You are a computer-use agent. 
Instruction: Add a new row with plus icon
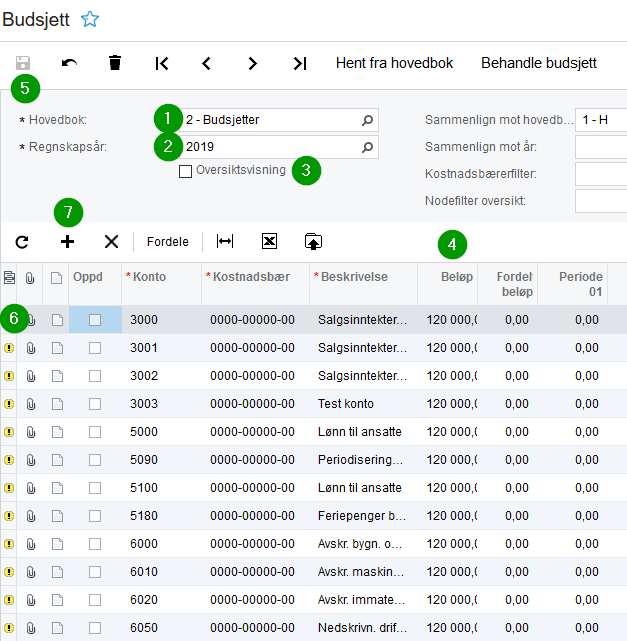pos(68,241)
